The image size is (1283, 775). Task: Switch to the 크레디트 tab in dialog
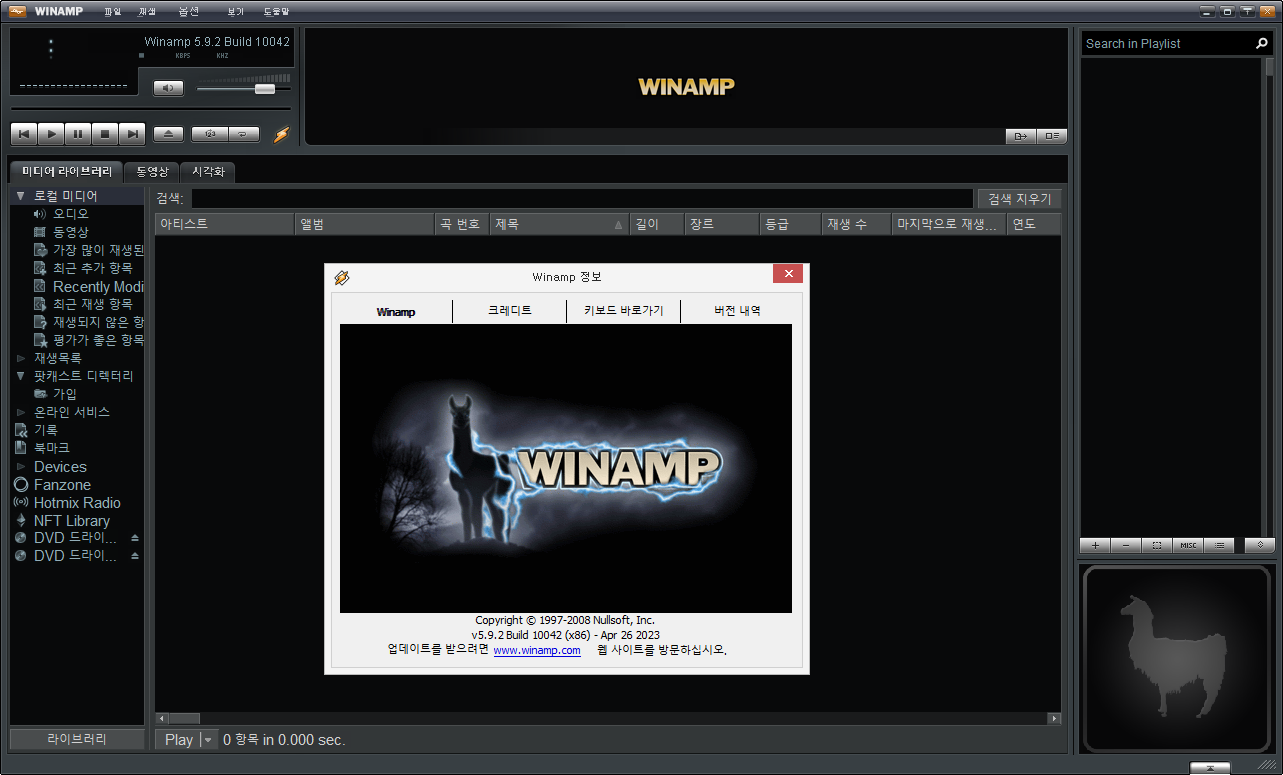coord(510,311)
